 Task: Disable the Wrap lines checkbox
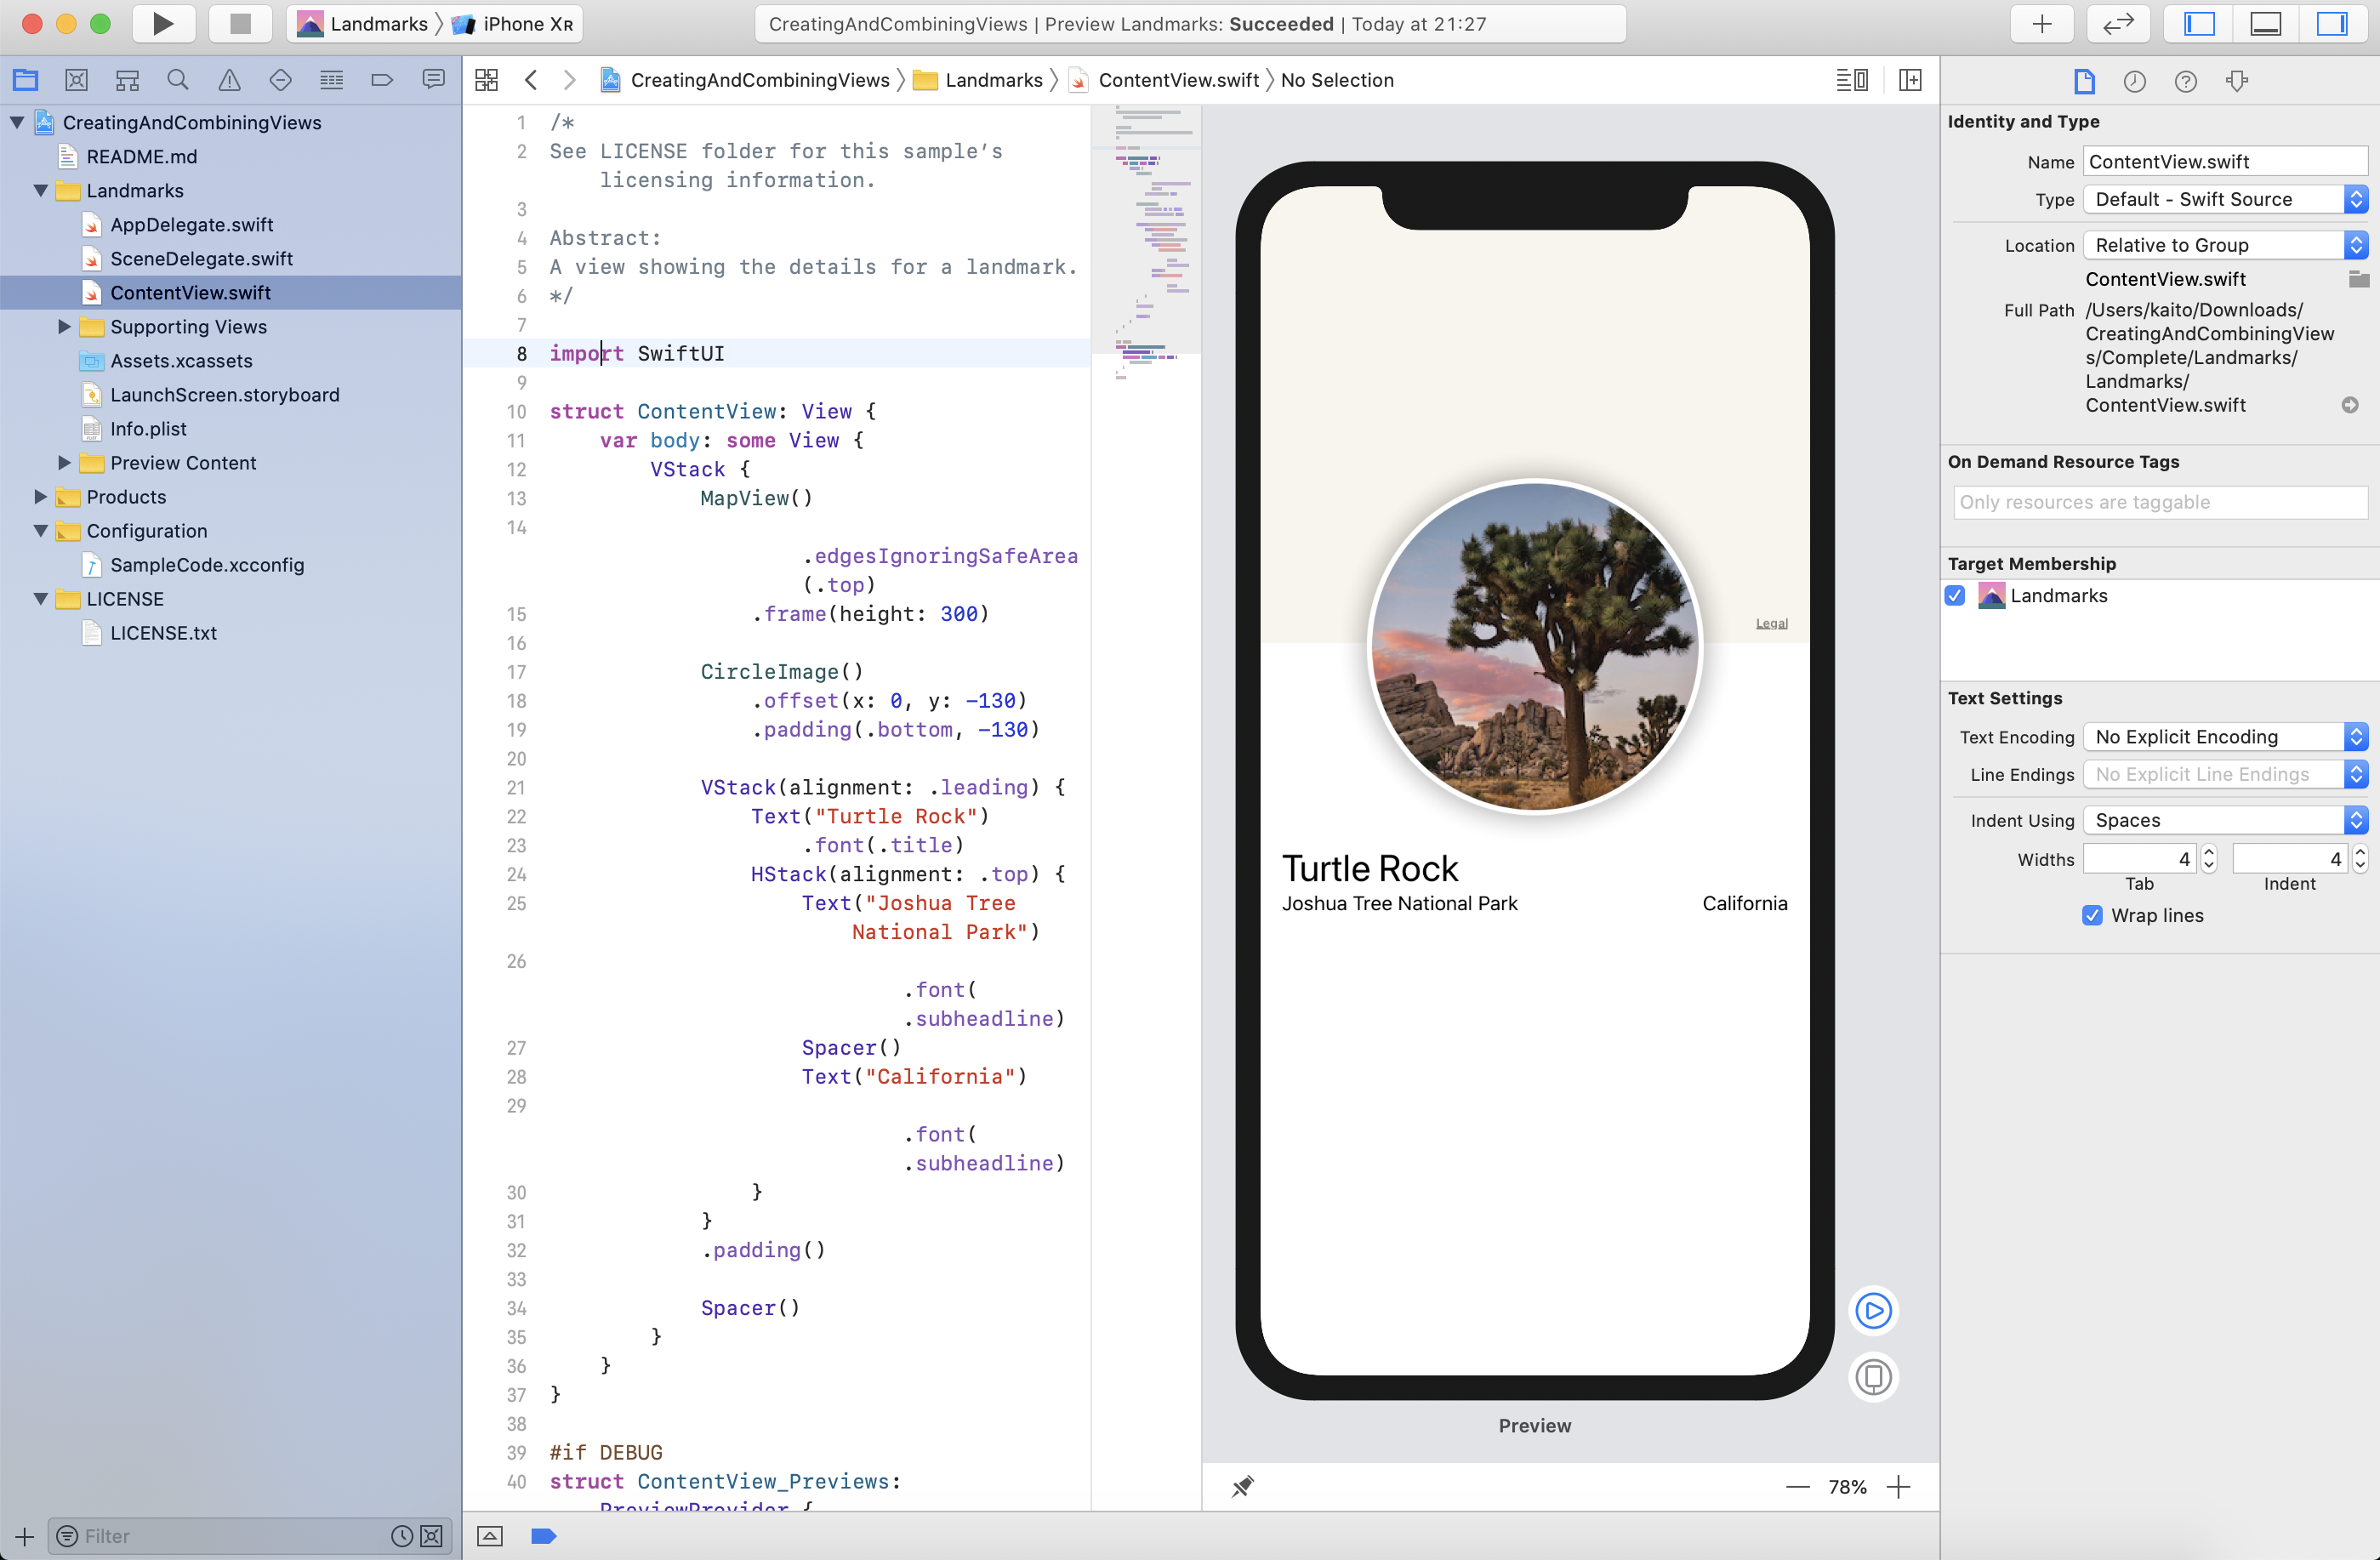pos(2092,915)
